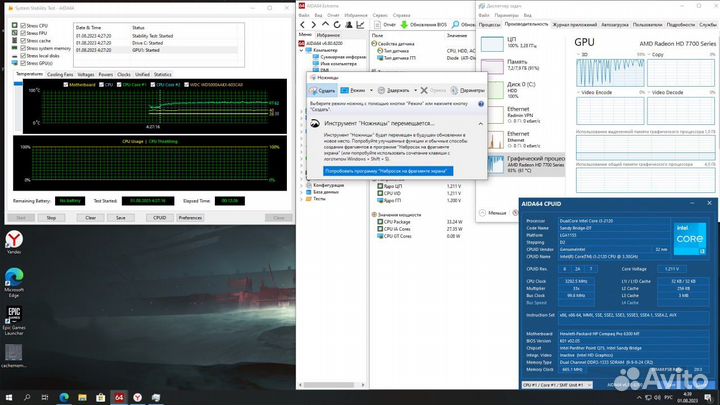720x405 pixels.
Task: Select Имя компьютера in AIDA64 tree
Action: [x=338, y=64]
